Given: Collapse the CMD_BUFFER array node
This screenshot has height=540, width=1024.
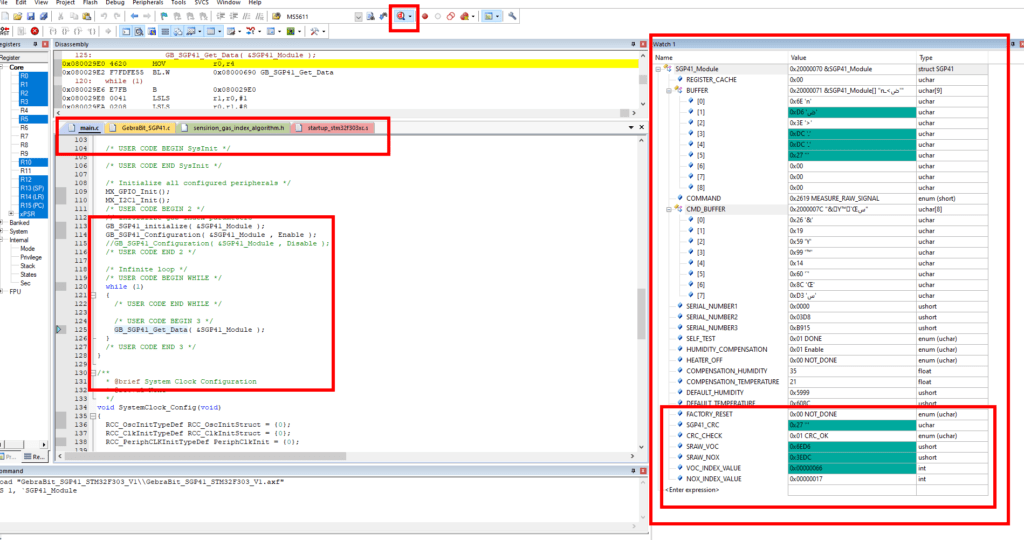Looking at the screenshot, I should [669, 210].
